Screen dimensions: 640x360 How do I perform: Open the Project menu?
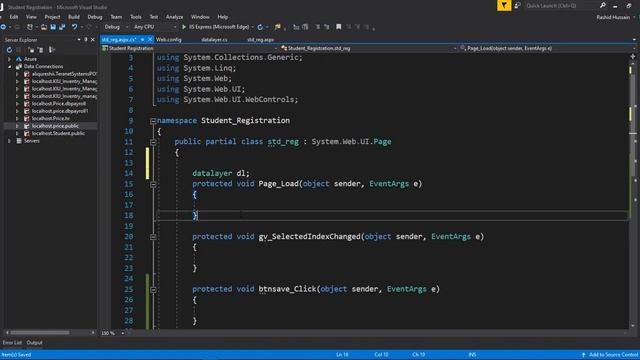52,17
